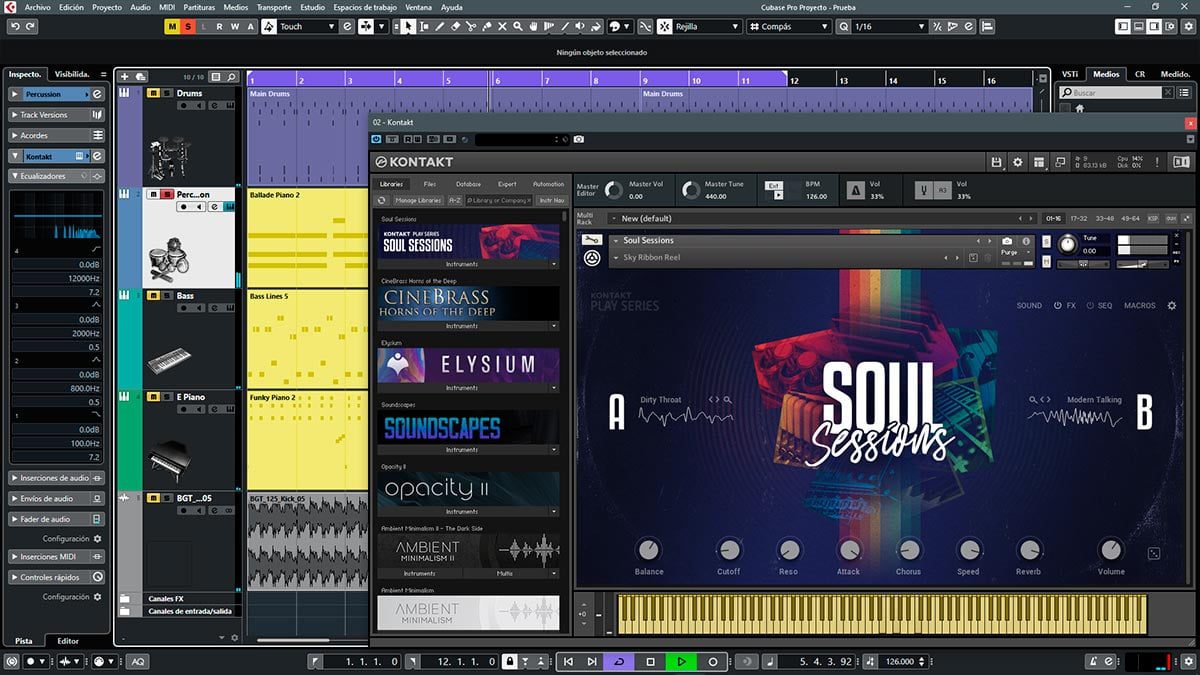Toggle global Solo S button
Screen dimensions: 1200x675
coord(188,26)
